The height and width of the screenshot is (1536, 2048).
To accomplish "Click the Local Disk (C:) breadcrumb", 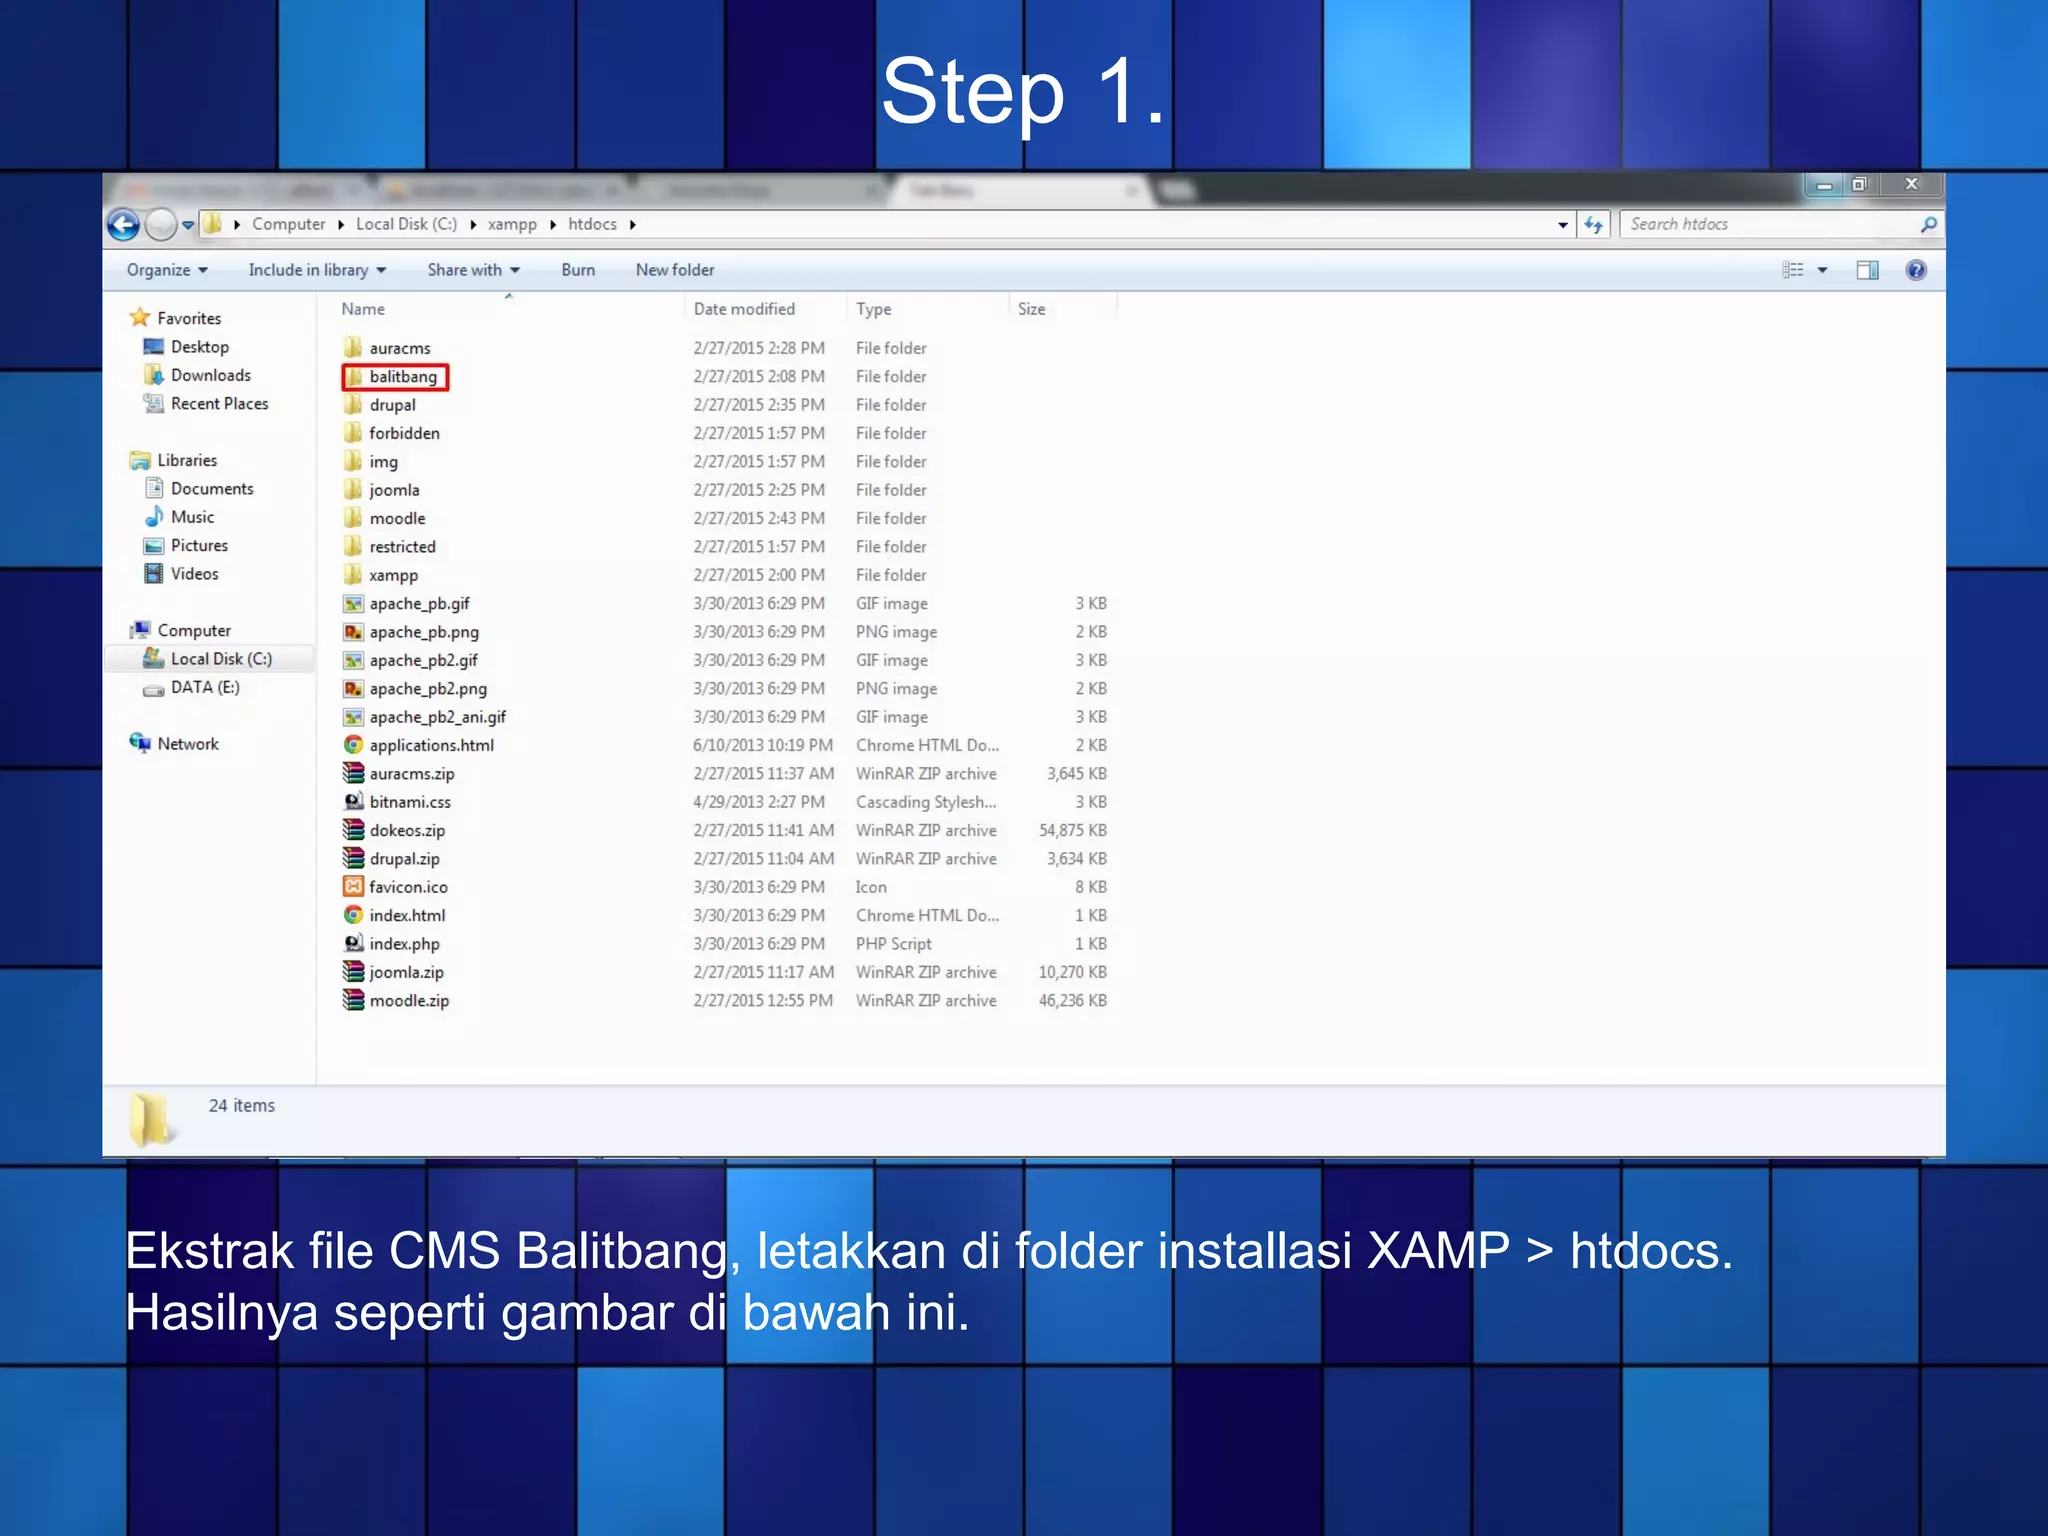I will click(406, 225).
